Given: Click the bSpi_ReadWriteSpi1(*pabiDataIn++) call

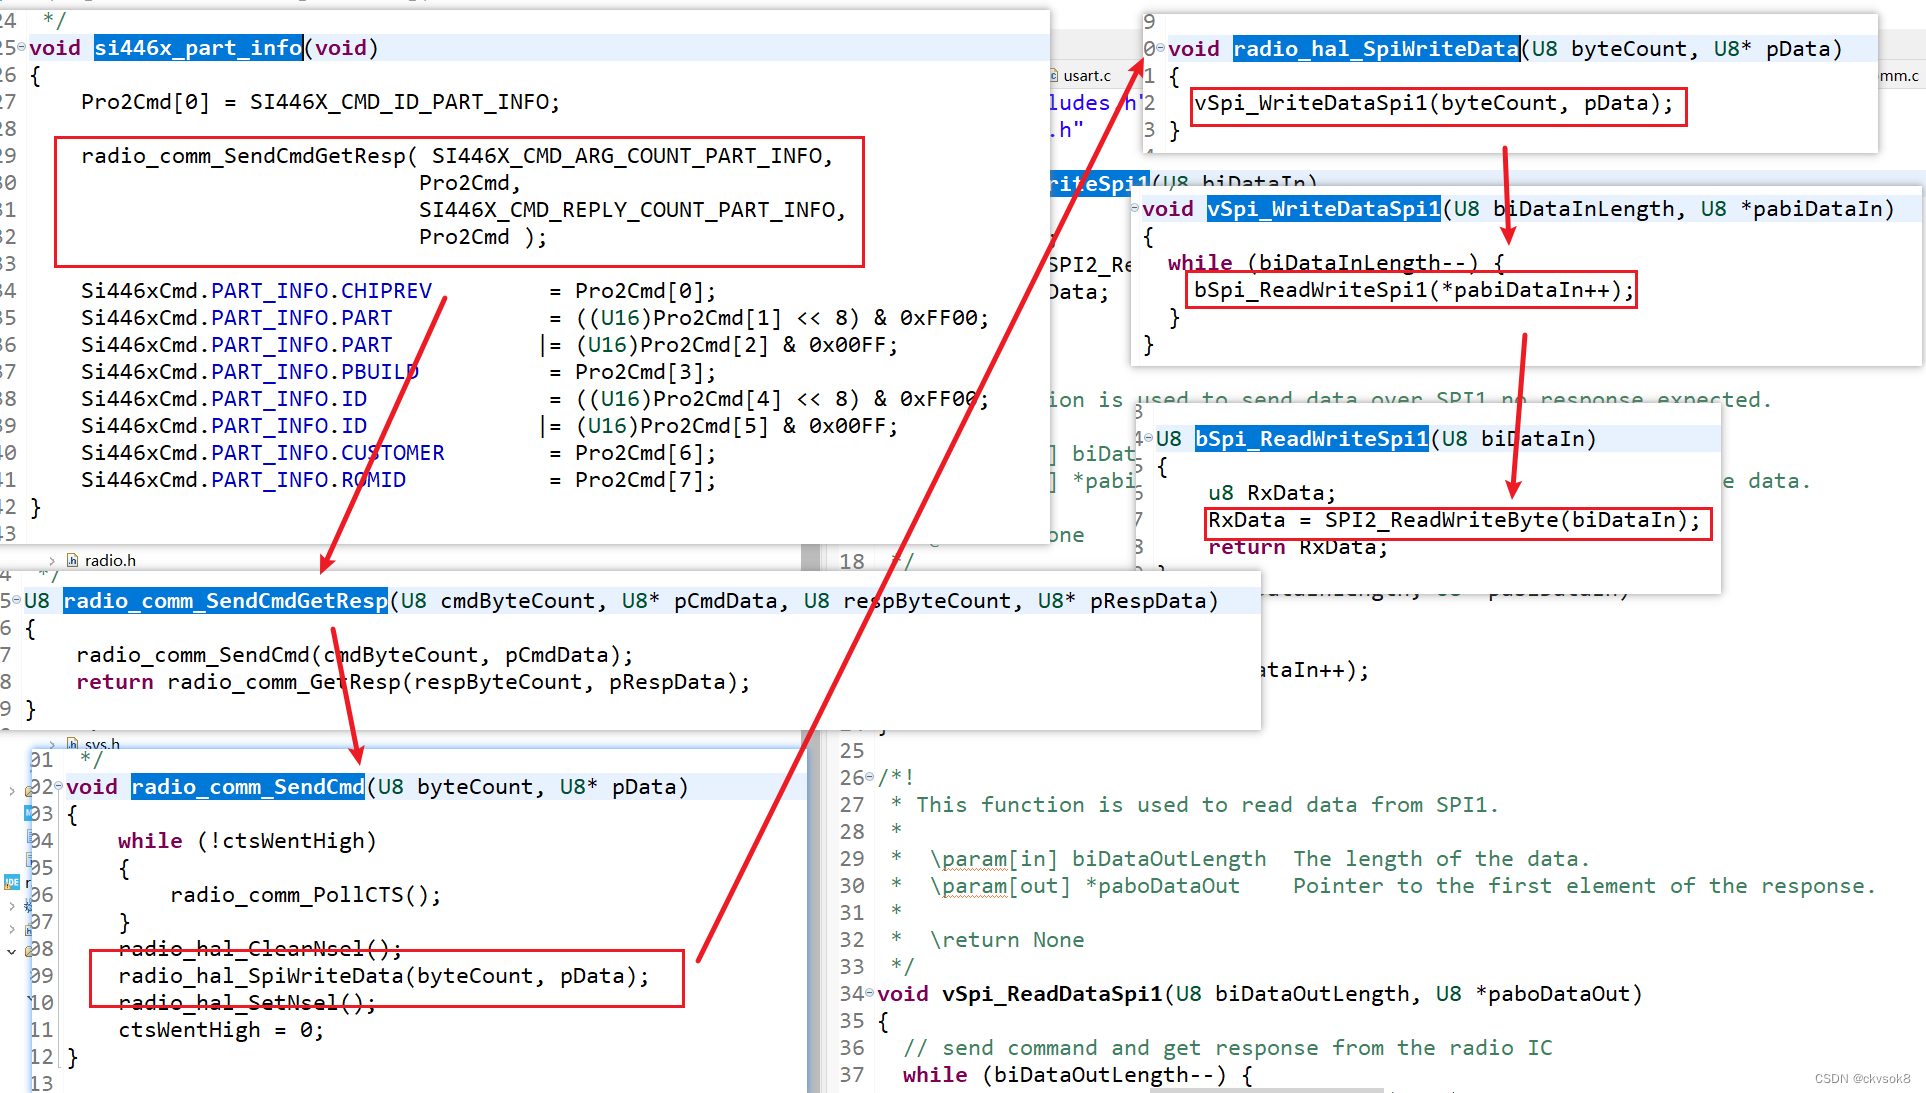Looking at the screenshot, I should [x=1414, y=289].
